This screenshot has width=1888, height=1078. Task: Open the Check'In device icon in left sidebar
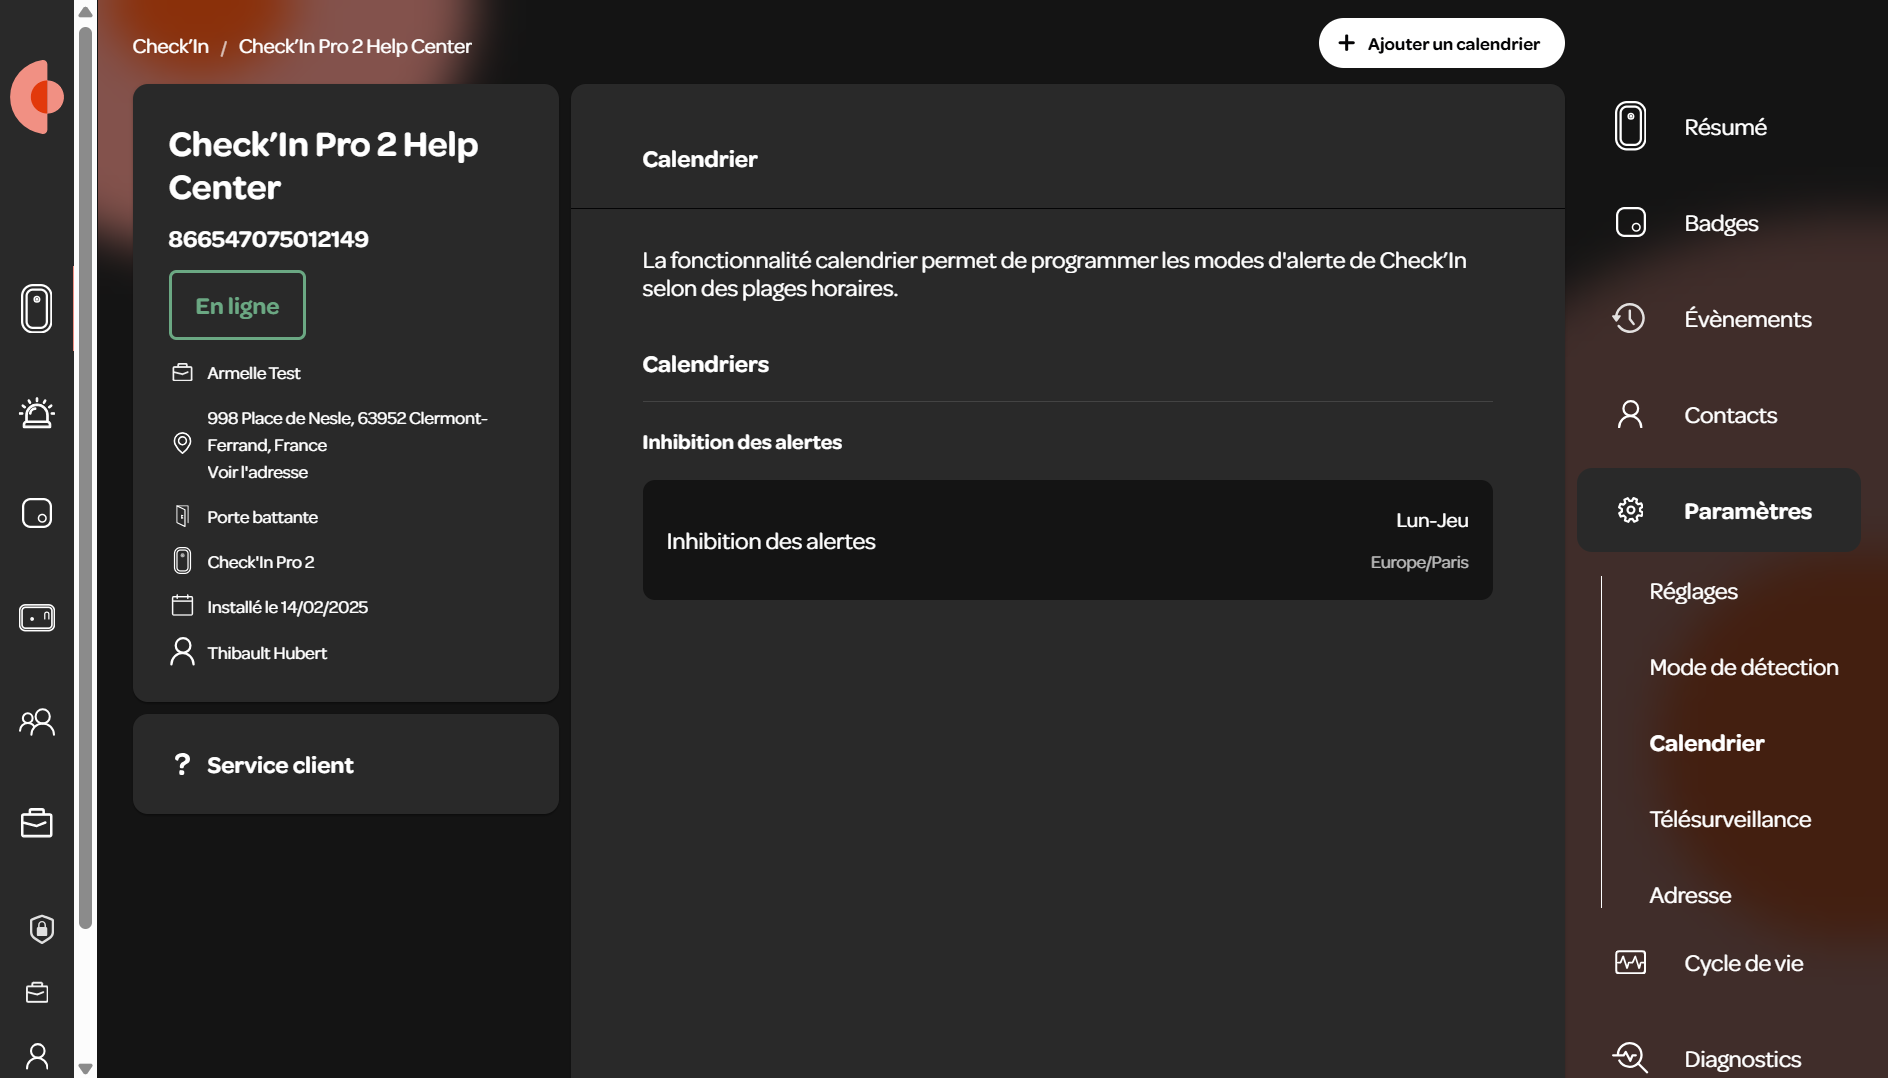37,308
